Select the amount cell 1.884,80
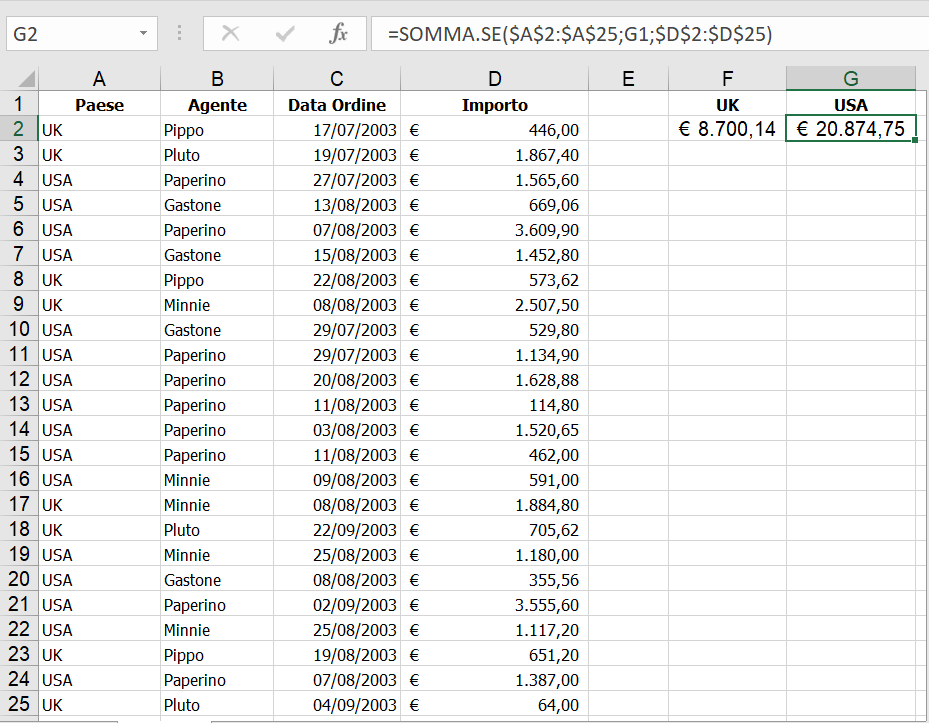Viewport: 929px width, 723px height. tap(495, 504)
